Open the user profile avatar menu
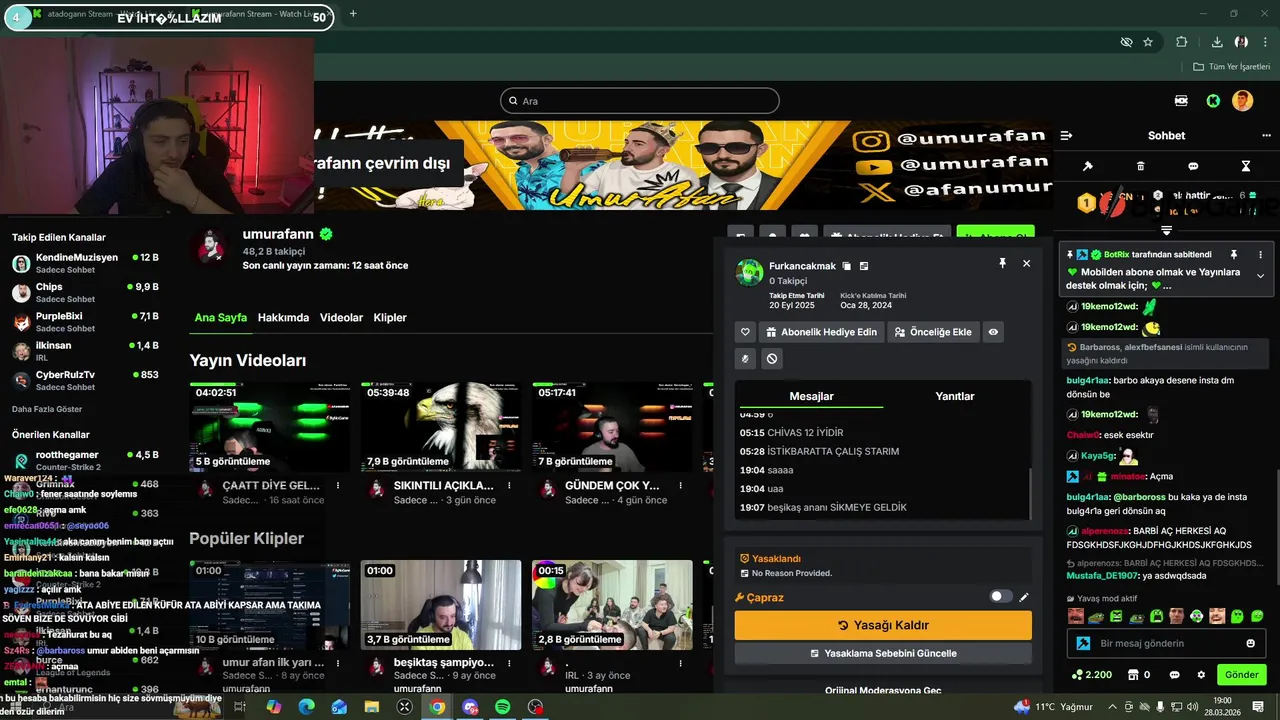This screenshot has height=720, width=1280. click(1242, 101)
